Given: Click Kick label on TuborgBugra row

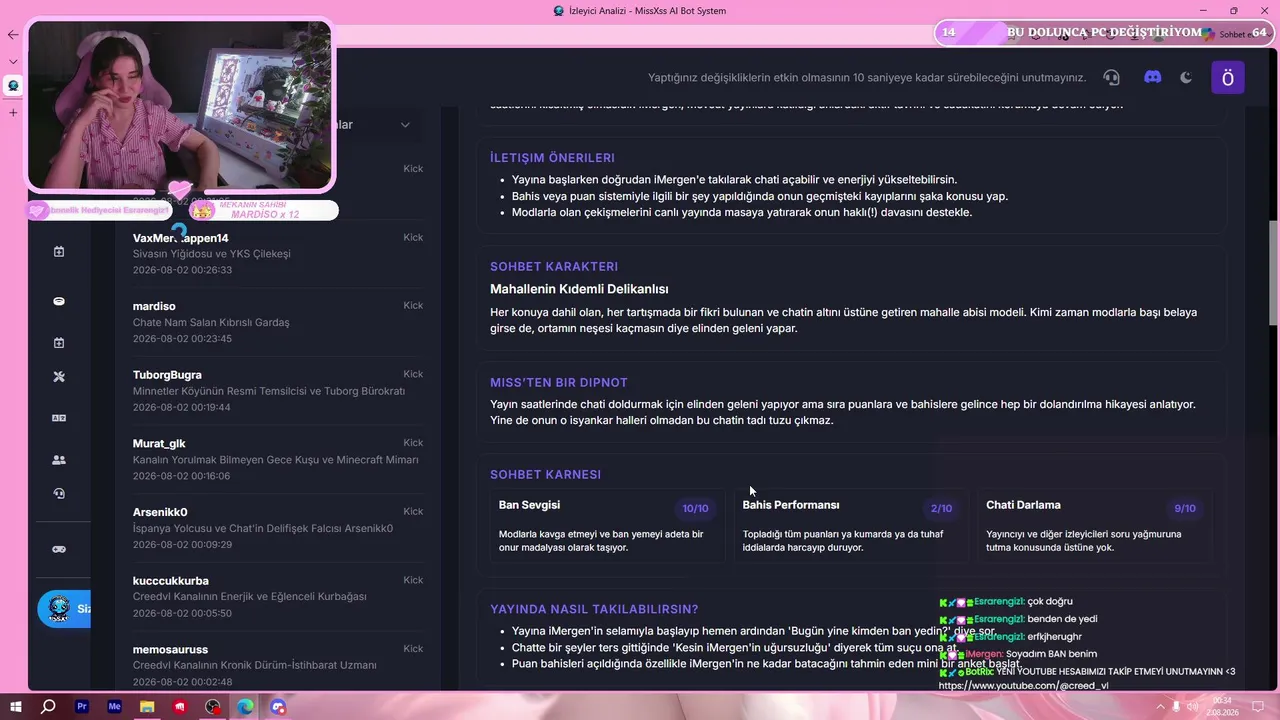Looking at the screenshot, I should [413, 374].
